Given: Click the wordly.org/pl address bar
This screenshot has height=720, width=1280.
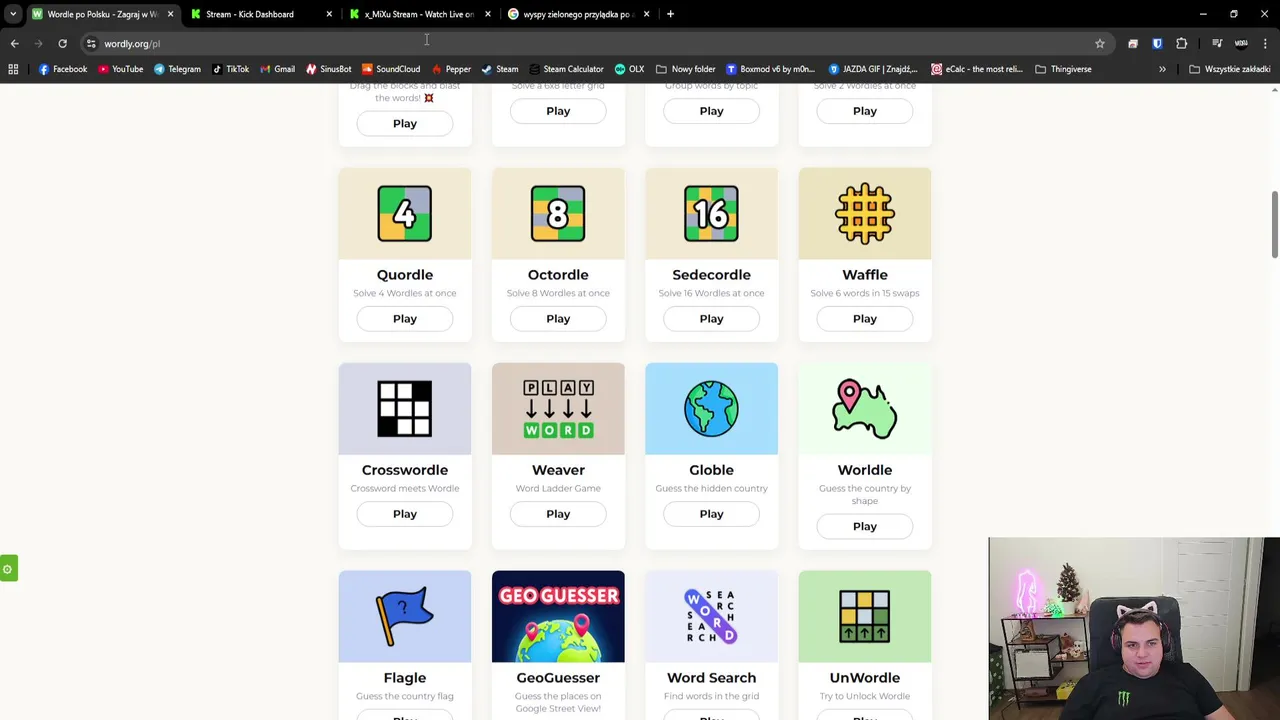Looking at the screenshot, I should [595, 43].
